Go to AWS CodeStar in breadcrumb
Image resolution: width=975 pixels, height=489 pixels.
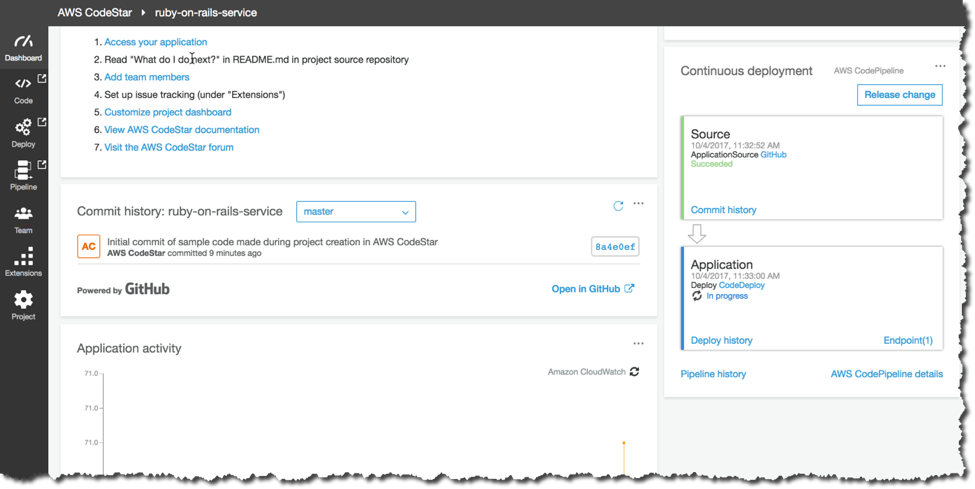click(x=95, y=12)
